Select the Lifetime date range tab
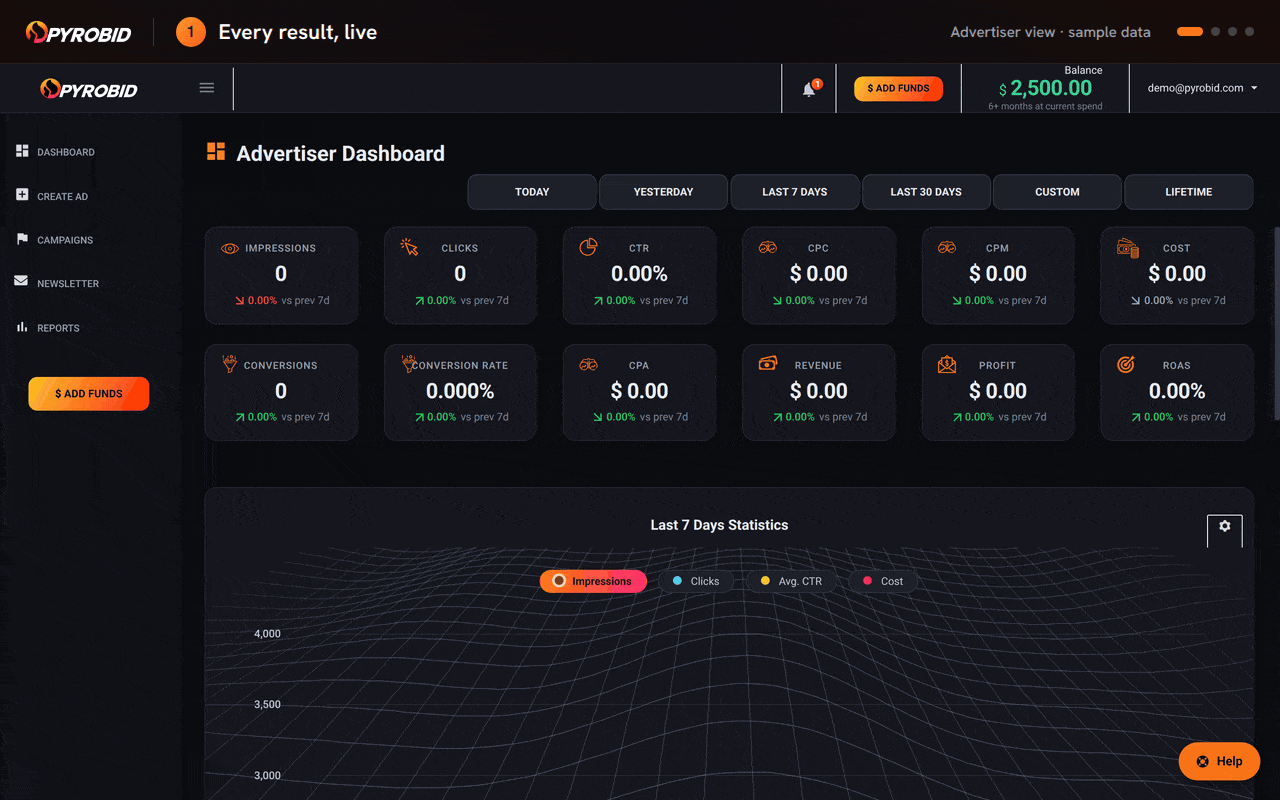Viewport: 1280px width, 800px height. 1189,192
